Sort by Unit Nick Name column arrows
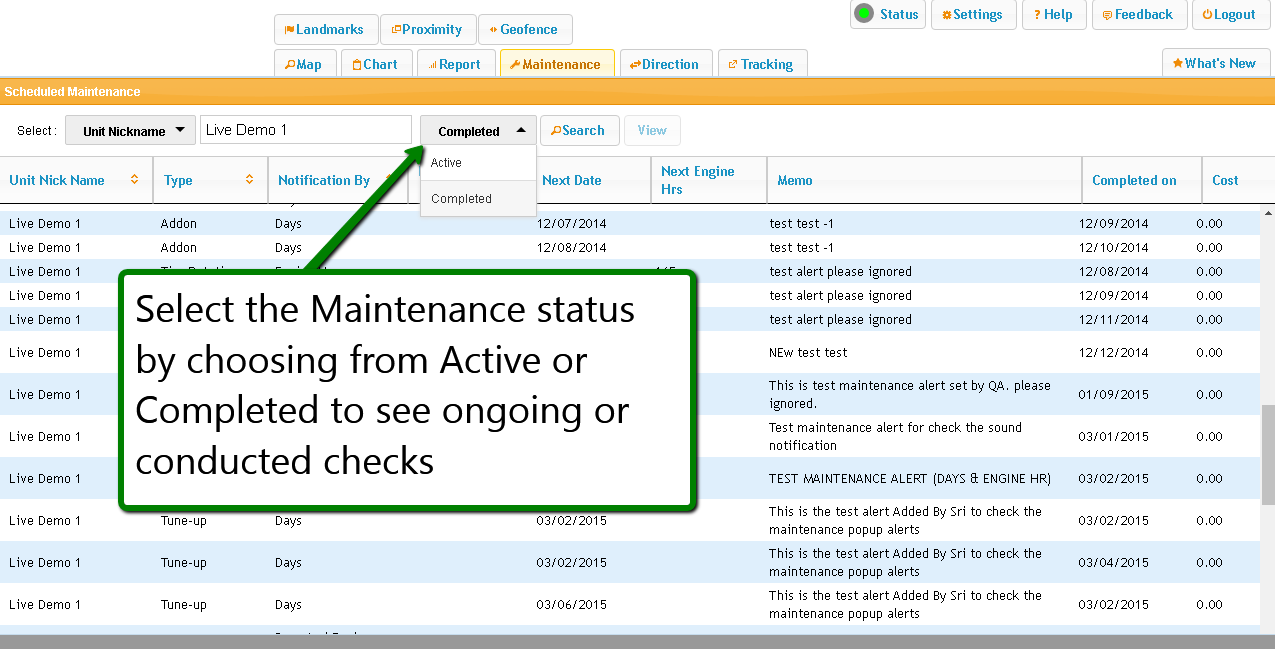This screenshot has height=649, width=1275. (x=134, y=180)
